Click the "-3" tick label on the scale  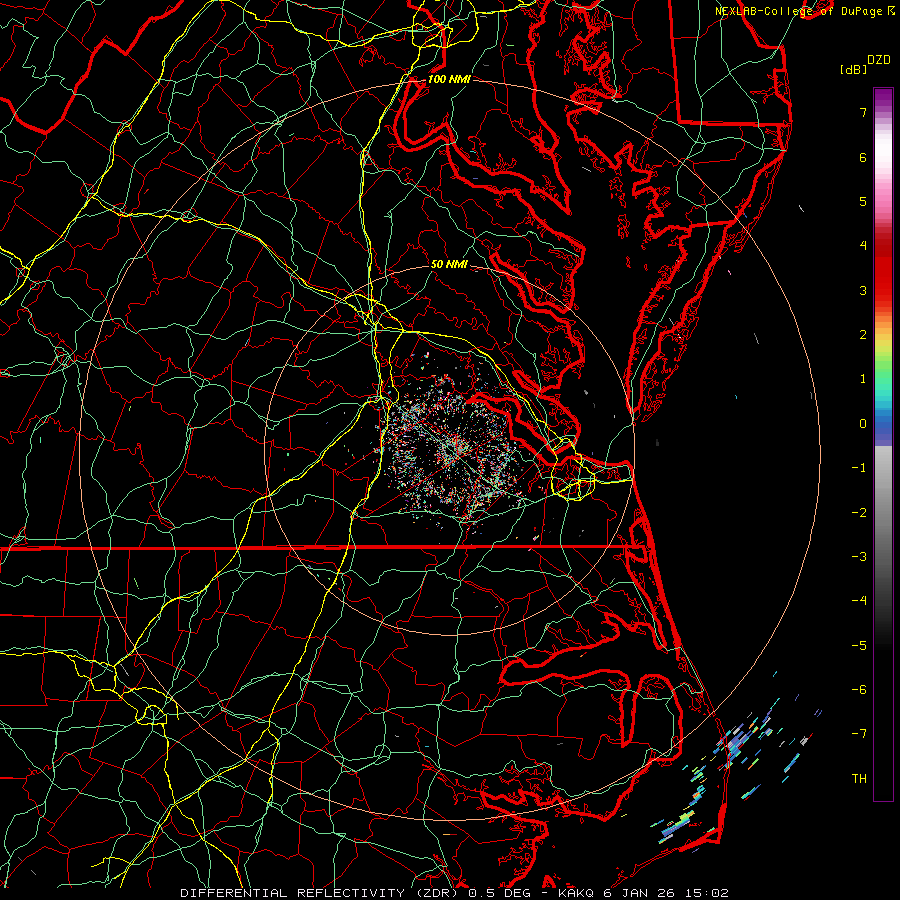pos(859,557)
